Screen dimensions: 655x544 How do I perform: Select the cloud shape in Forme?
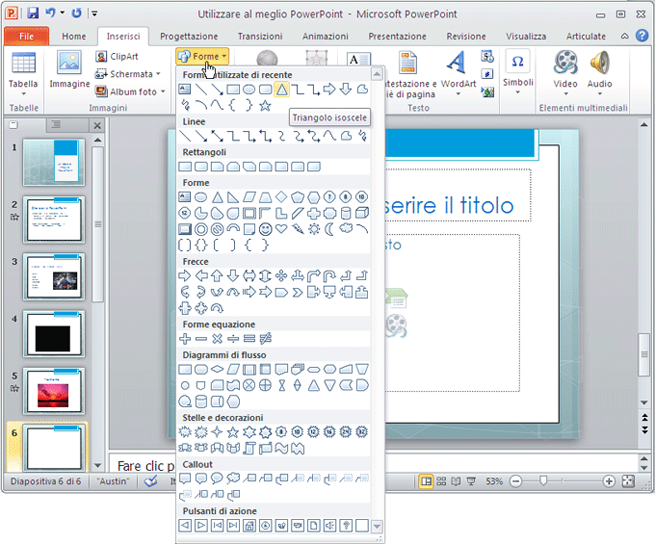click(x=346, y=228)
